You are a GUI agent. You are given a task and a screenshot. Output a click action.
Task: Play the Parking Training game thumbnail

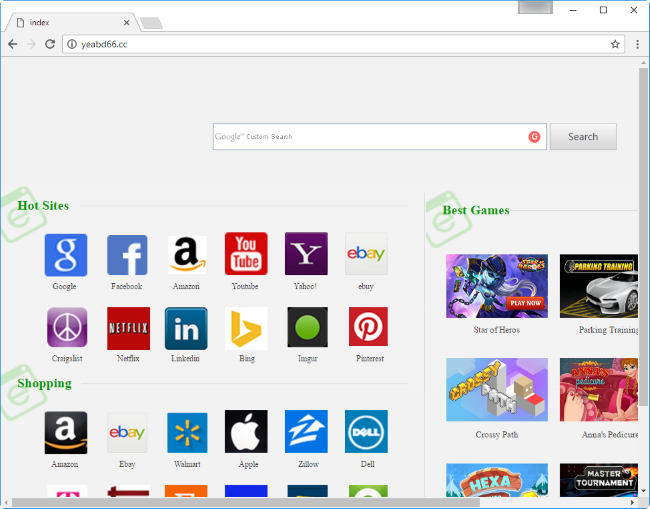click(x=599, y=286)
